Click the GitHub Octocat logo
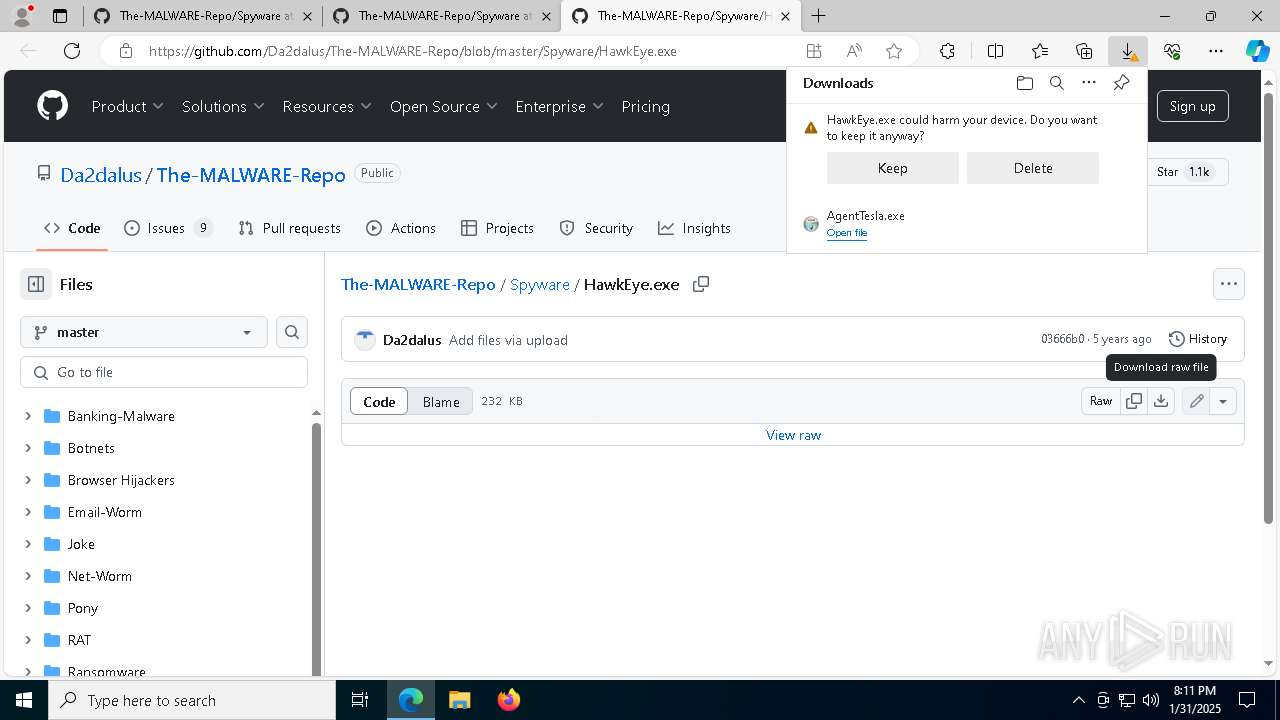Viewport: 1280px width, 720px height. click(52, 106)
